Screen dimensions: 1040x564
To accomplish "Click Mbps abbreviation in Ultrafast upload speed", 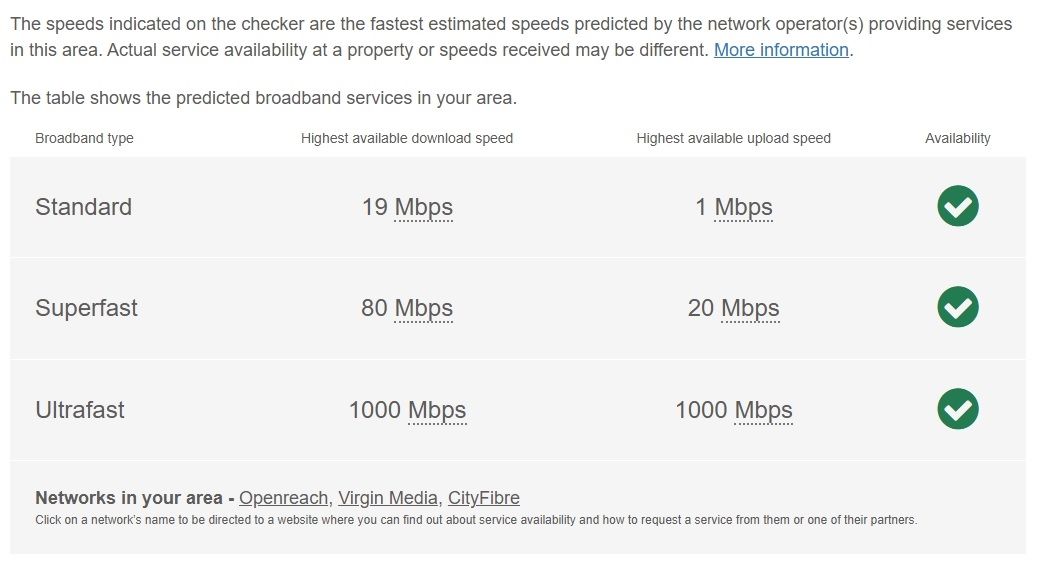I will click(x=763, y=410).
